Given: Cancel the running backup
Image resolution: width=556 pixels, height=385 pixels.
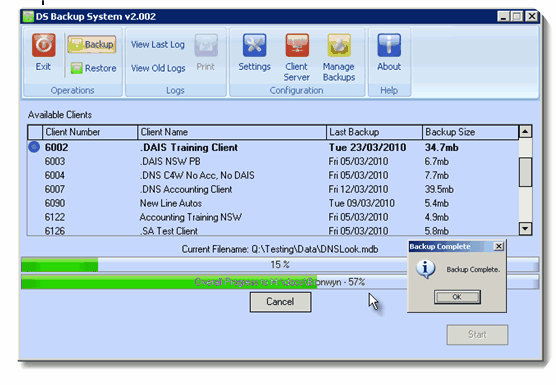Looking at the screenshot, I should (280, 302).
